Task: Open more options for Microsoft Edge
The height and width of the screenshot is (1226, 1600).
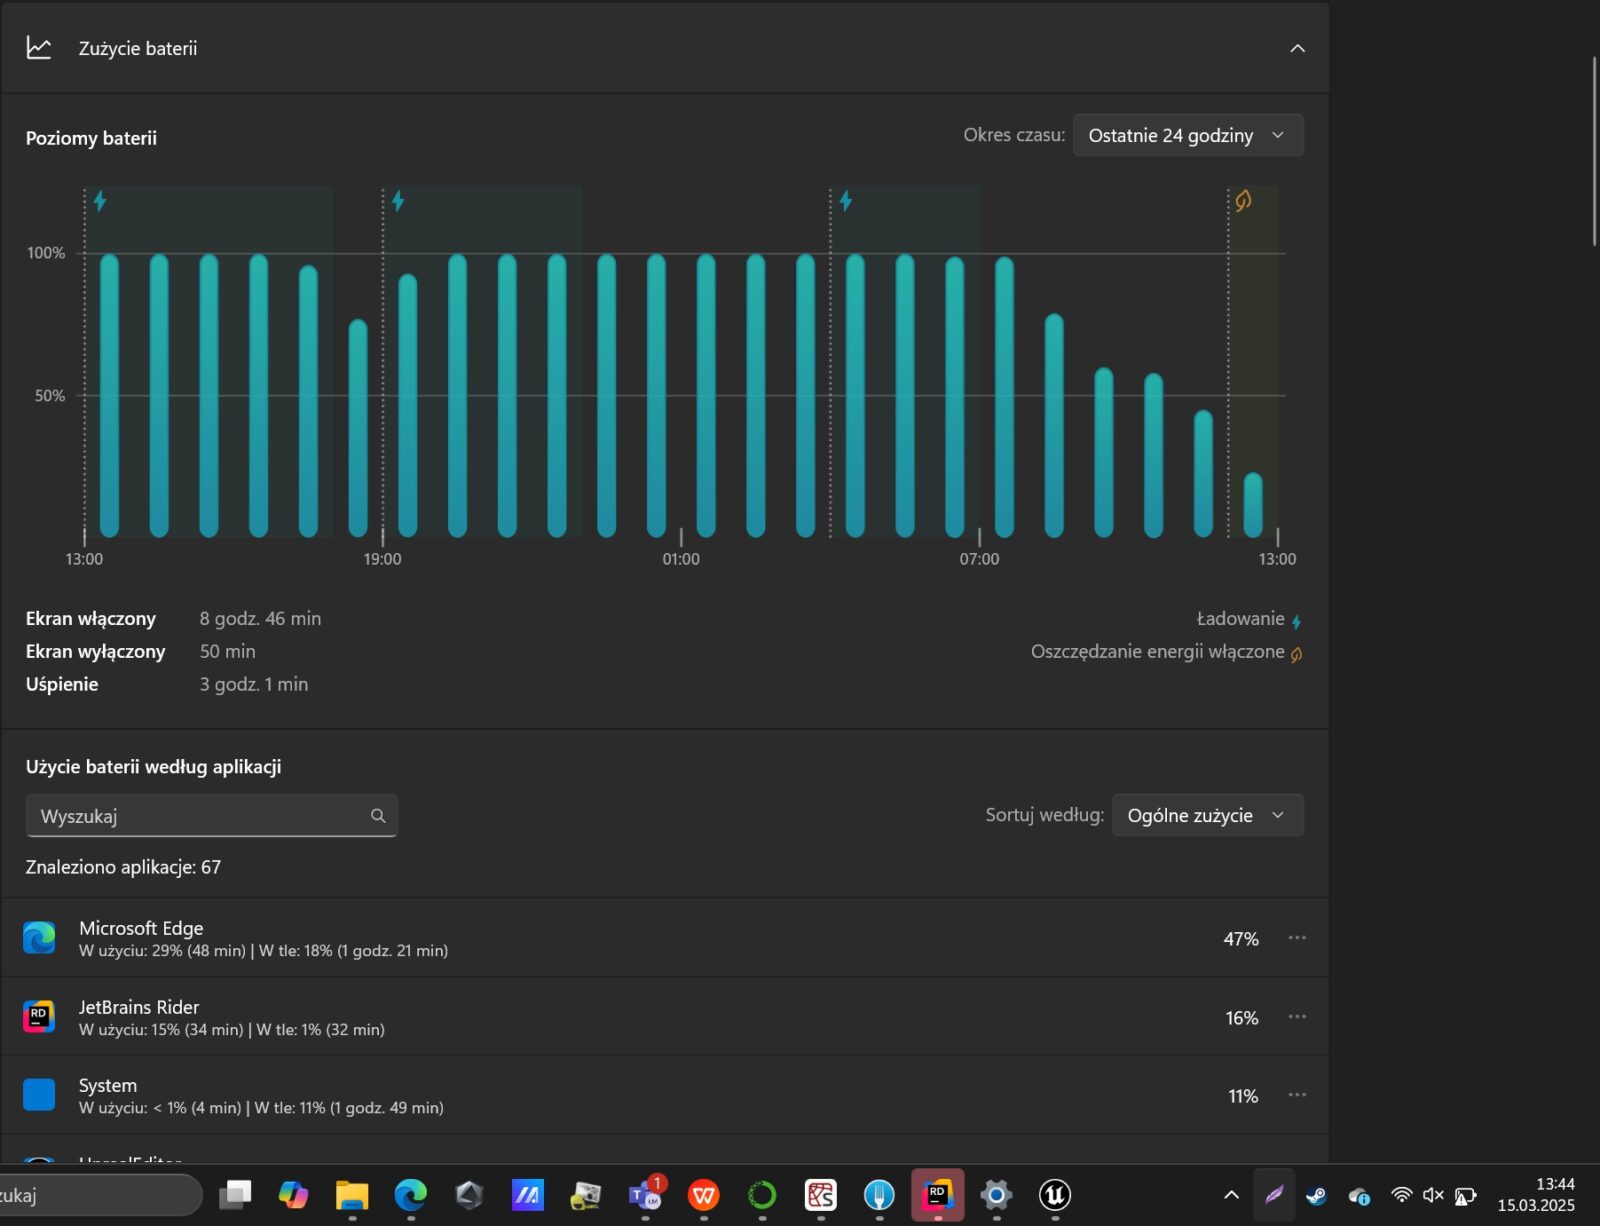Action: (x=1297, y=938)
